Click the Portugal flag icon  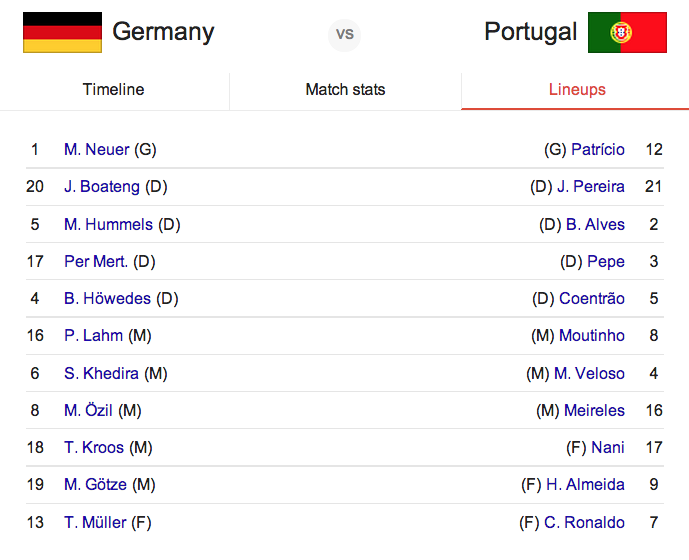coord(627,32)
